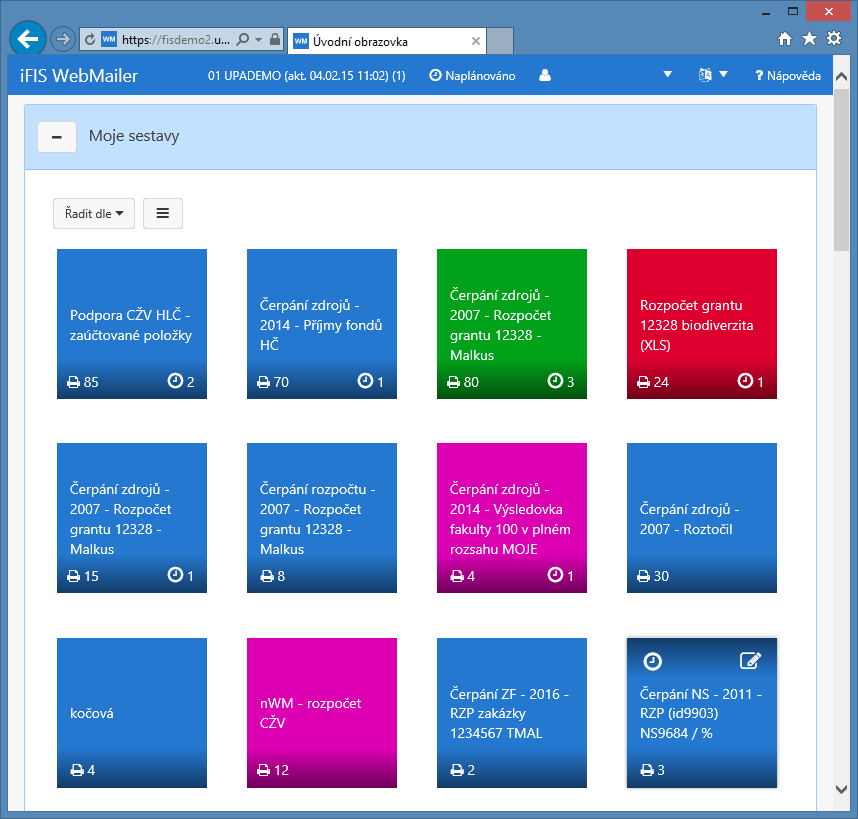Click the security padlock icon
This screenshot has height=819, width=858.
(275, 39)
